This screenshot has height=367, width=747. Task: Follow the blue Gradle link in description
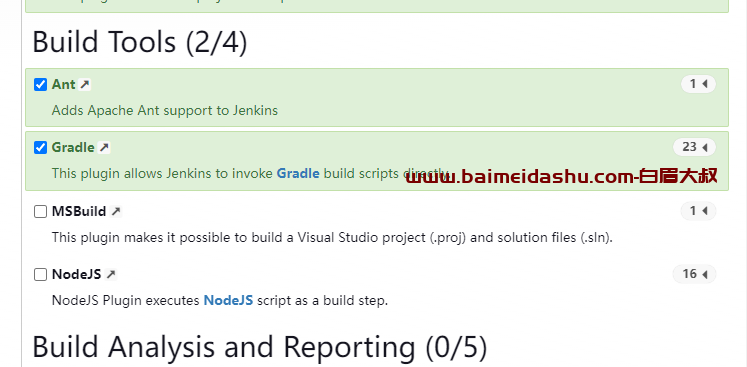[x=298, y=173]
